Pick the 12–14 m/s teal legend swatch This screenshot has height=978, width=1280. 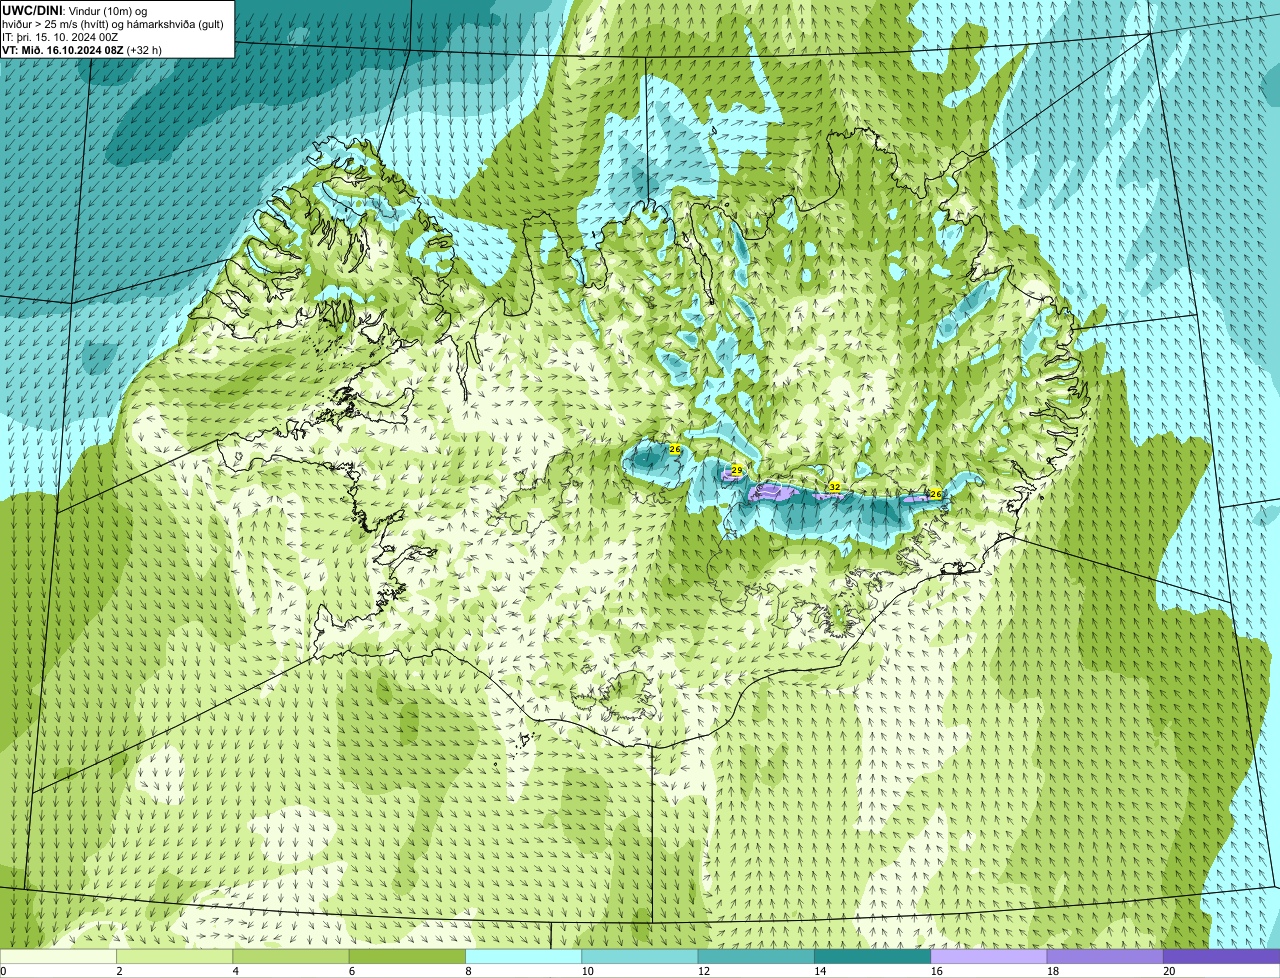point(757,956)
